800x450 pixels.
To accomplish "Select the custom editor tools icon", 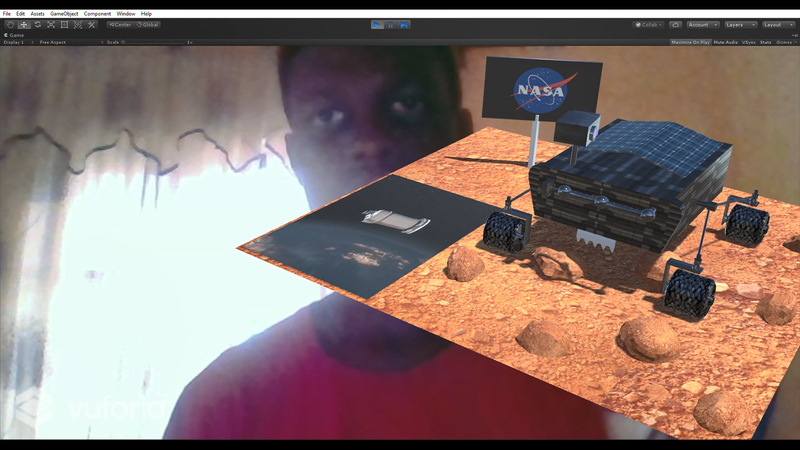I will click(x=92, y=24).
